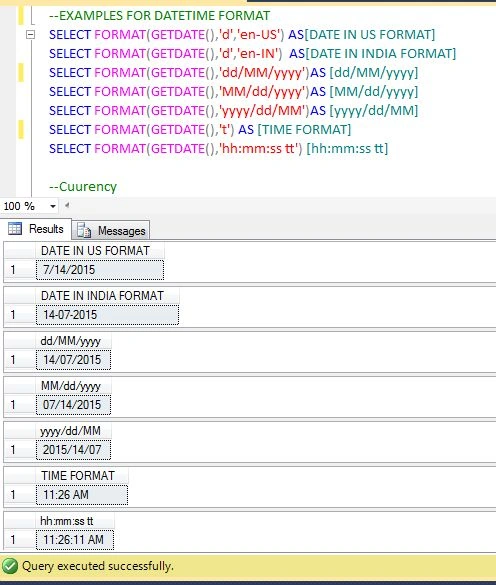Select the cell value 2015/14/07
Image resolution: width=496 pixels, height=585 pixels.
click(x=74, y=450)
